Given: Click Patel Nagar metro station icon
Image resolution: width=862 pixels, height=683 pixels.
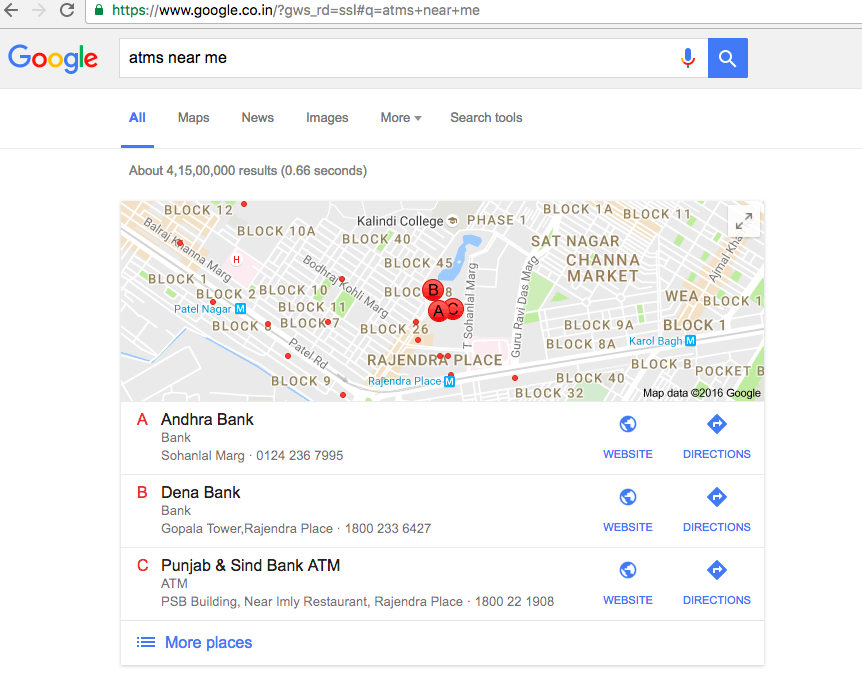Looking at the screenshot, I should coord(240,309).
